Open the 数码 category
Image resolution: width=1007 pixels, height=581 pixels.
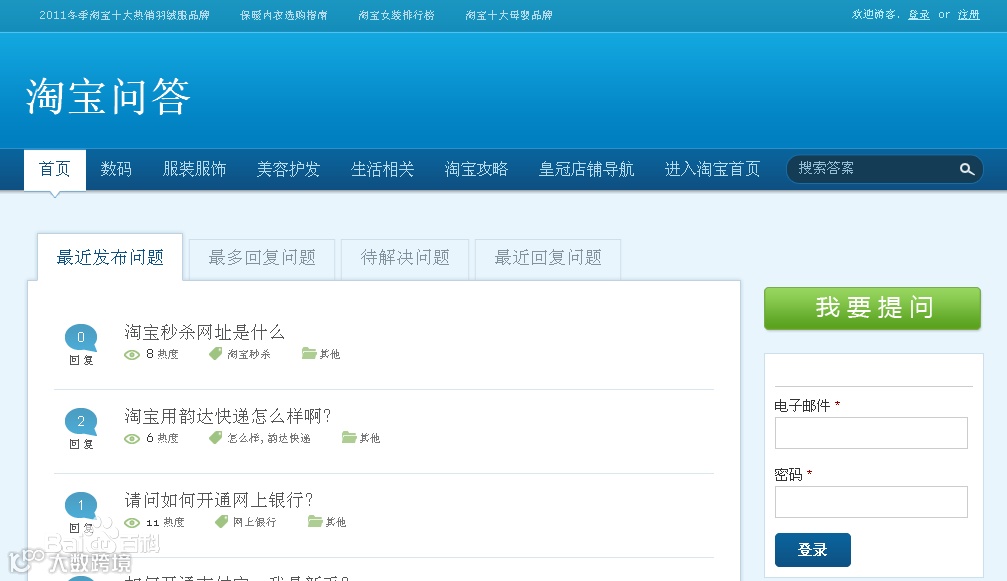116,169
